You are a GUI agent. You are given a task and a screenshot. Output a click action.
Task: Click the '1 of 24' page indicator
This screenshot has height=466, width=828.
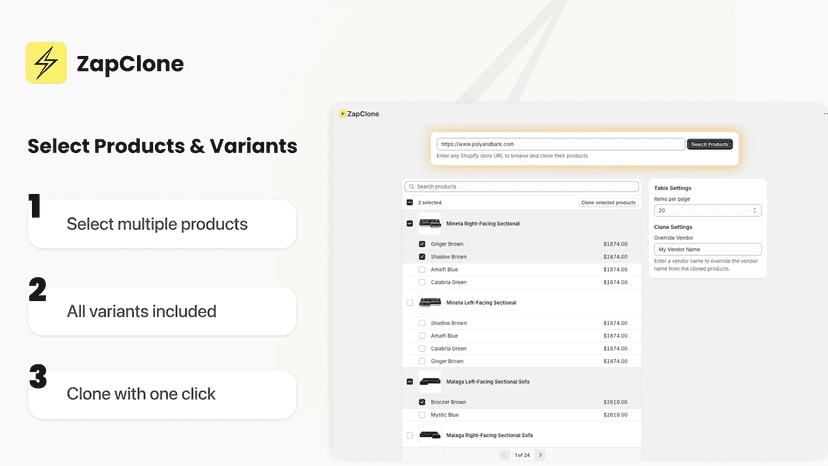(x=522, y=455)
